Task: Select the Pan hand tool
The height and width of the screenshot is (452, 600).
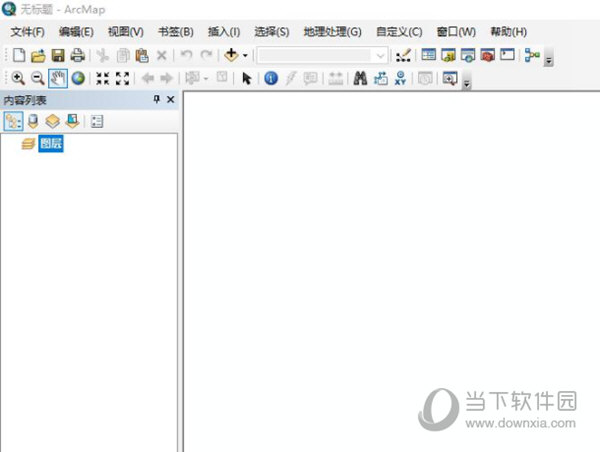Action: point(58,78)
